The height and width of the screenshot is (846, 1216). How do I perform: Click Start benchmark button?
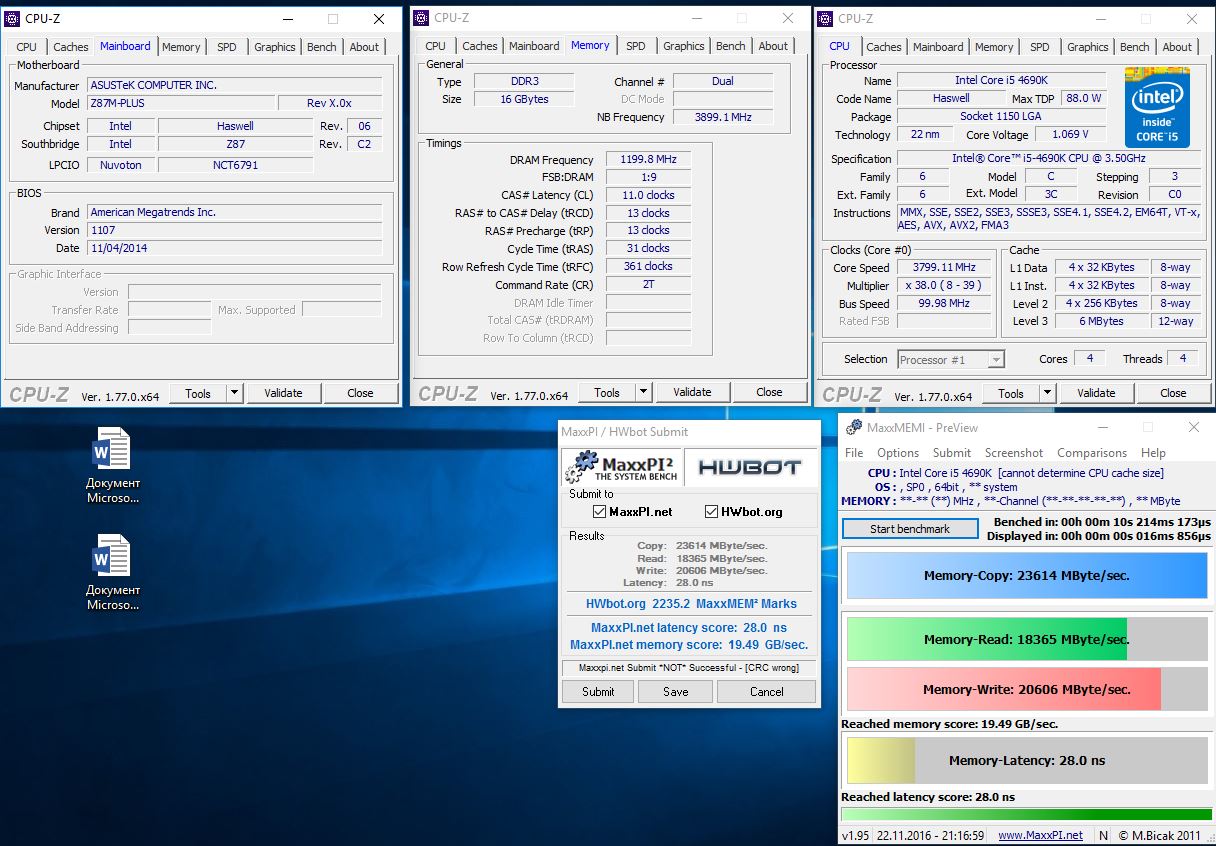click(910, 529)
